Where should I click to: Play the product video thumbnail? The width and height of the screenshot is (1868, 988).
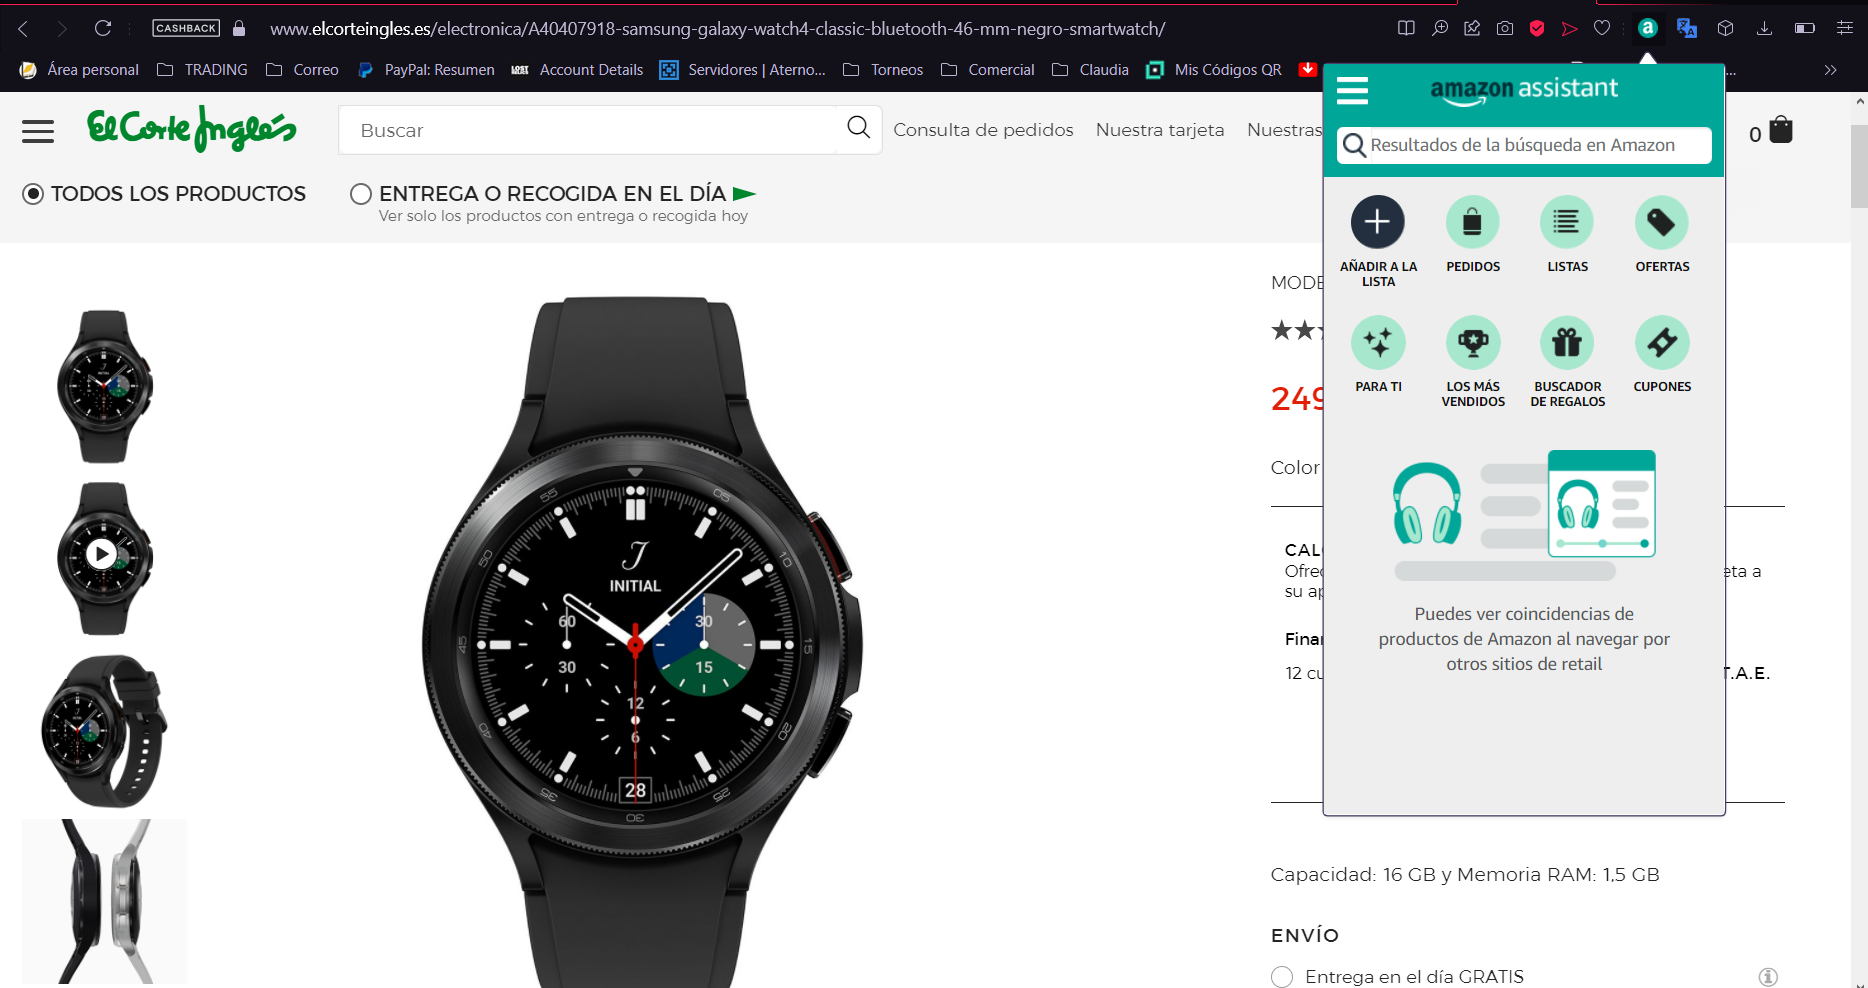(x=102, y=554)
